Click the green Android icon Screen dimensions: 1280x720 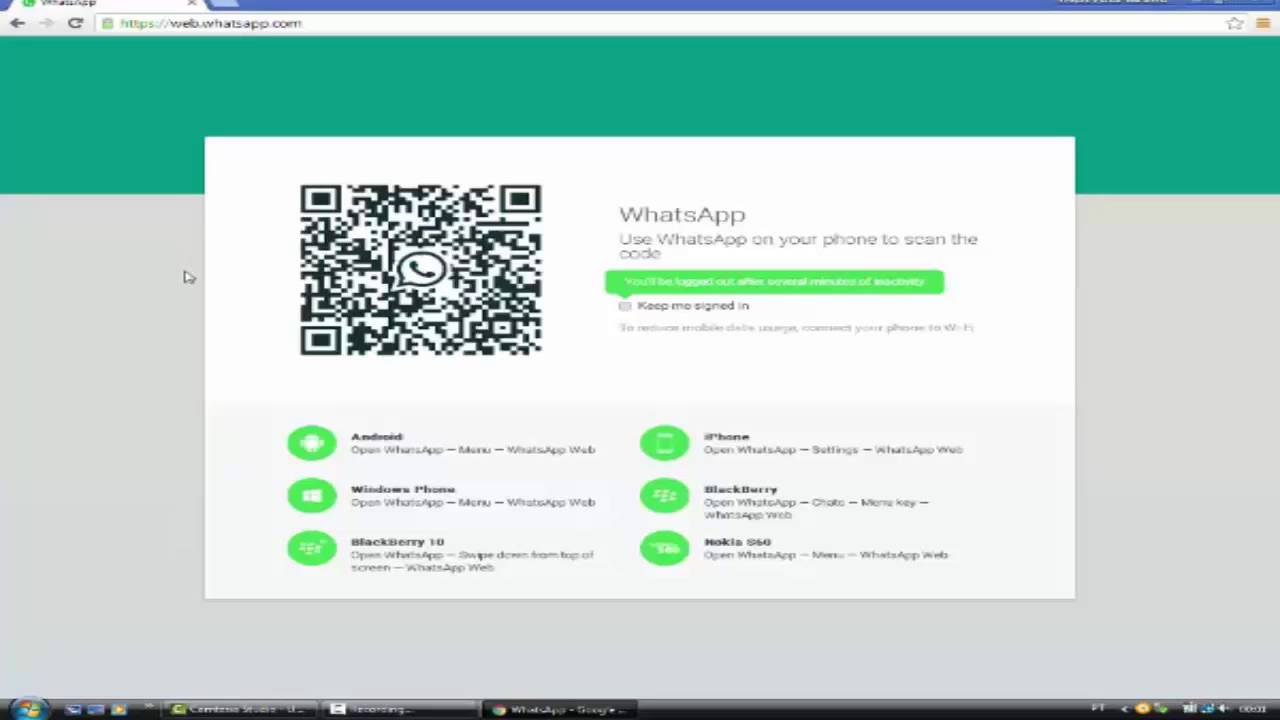click(312, 443)
